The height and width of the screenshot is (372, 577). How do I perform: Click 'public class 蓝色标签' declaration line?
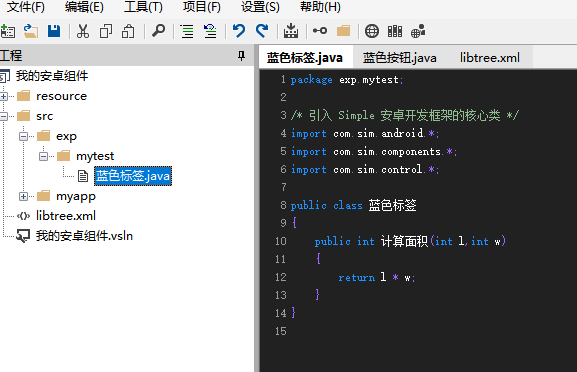coord(354,205)
